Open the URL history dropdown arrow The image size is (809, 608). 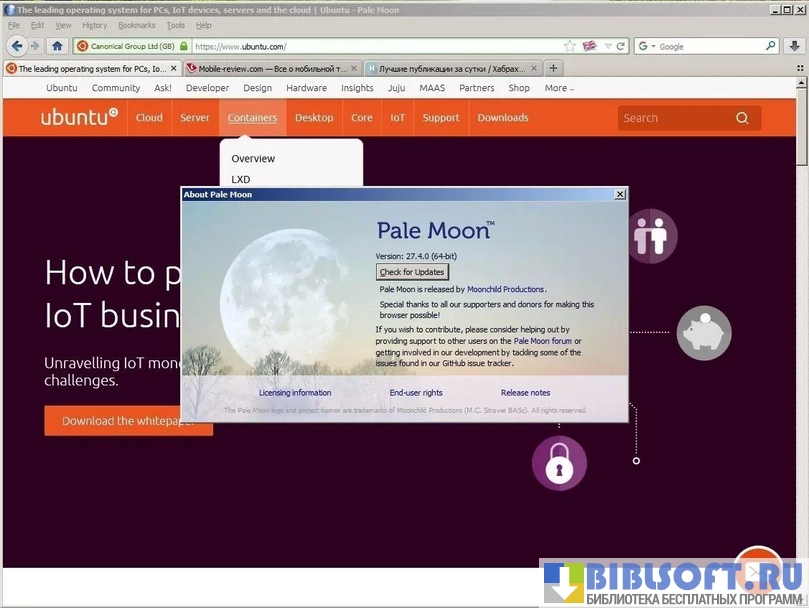point(606,46)
